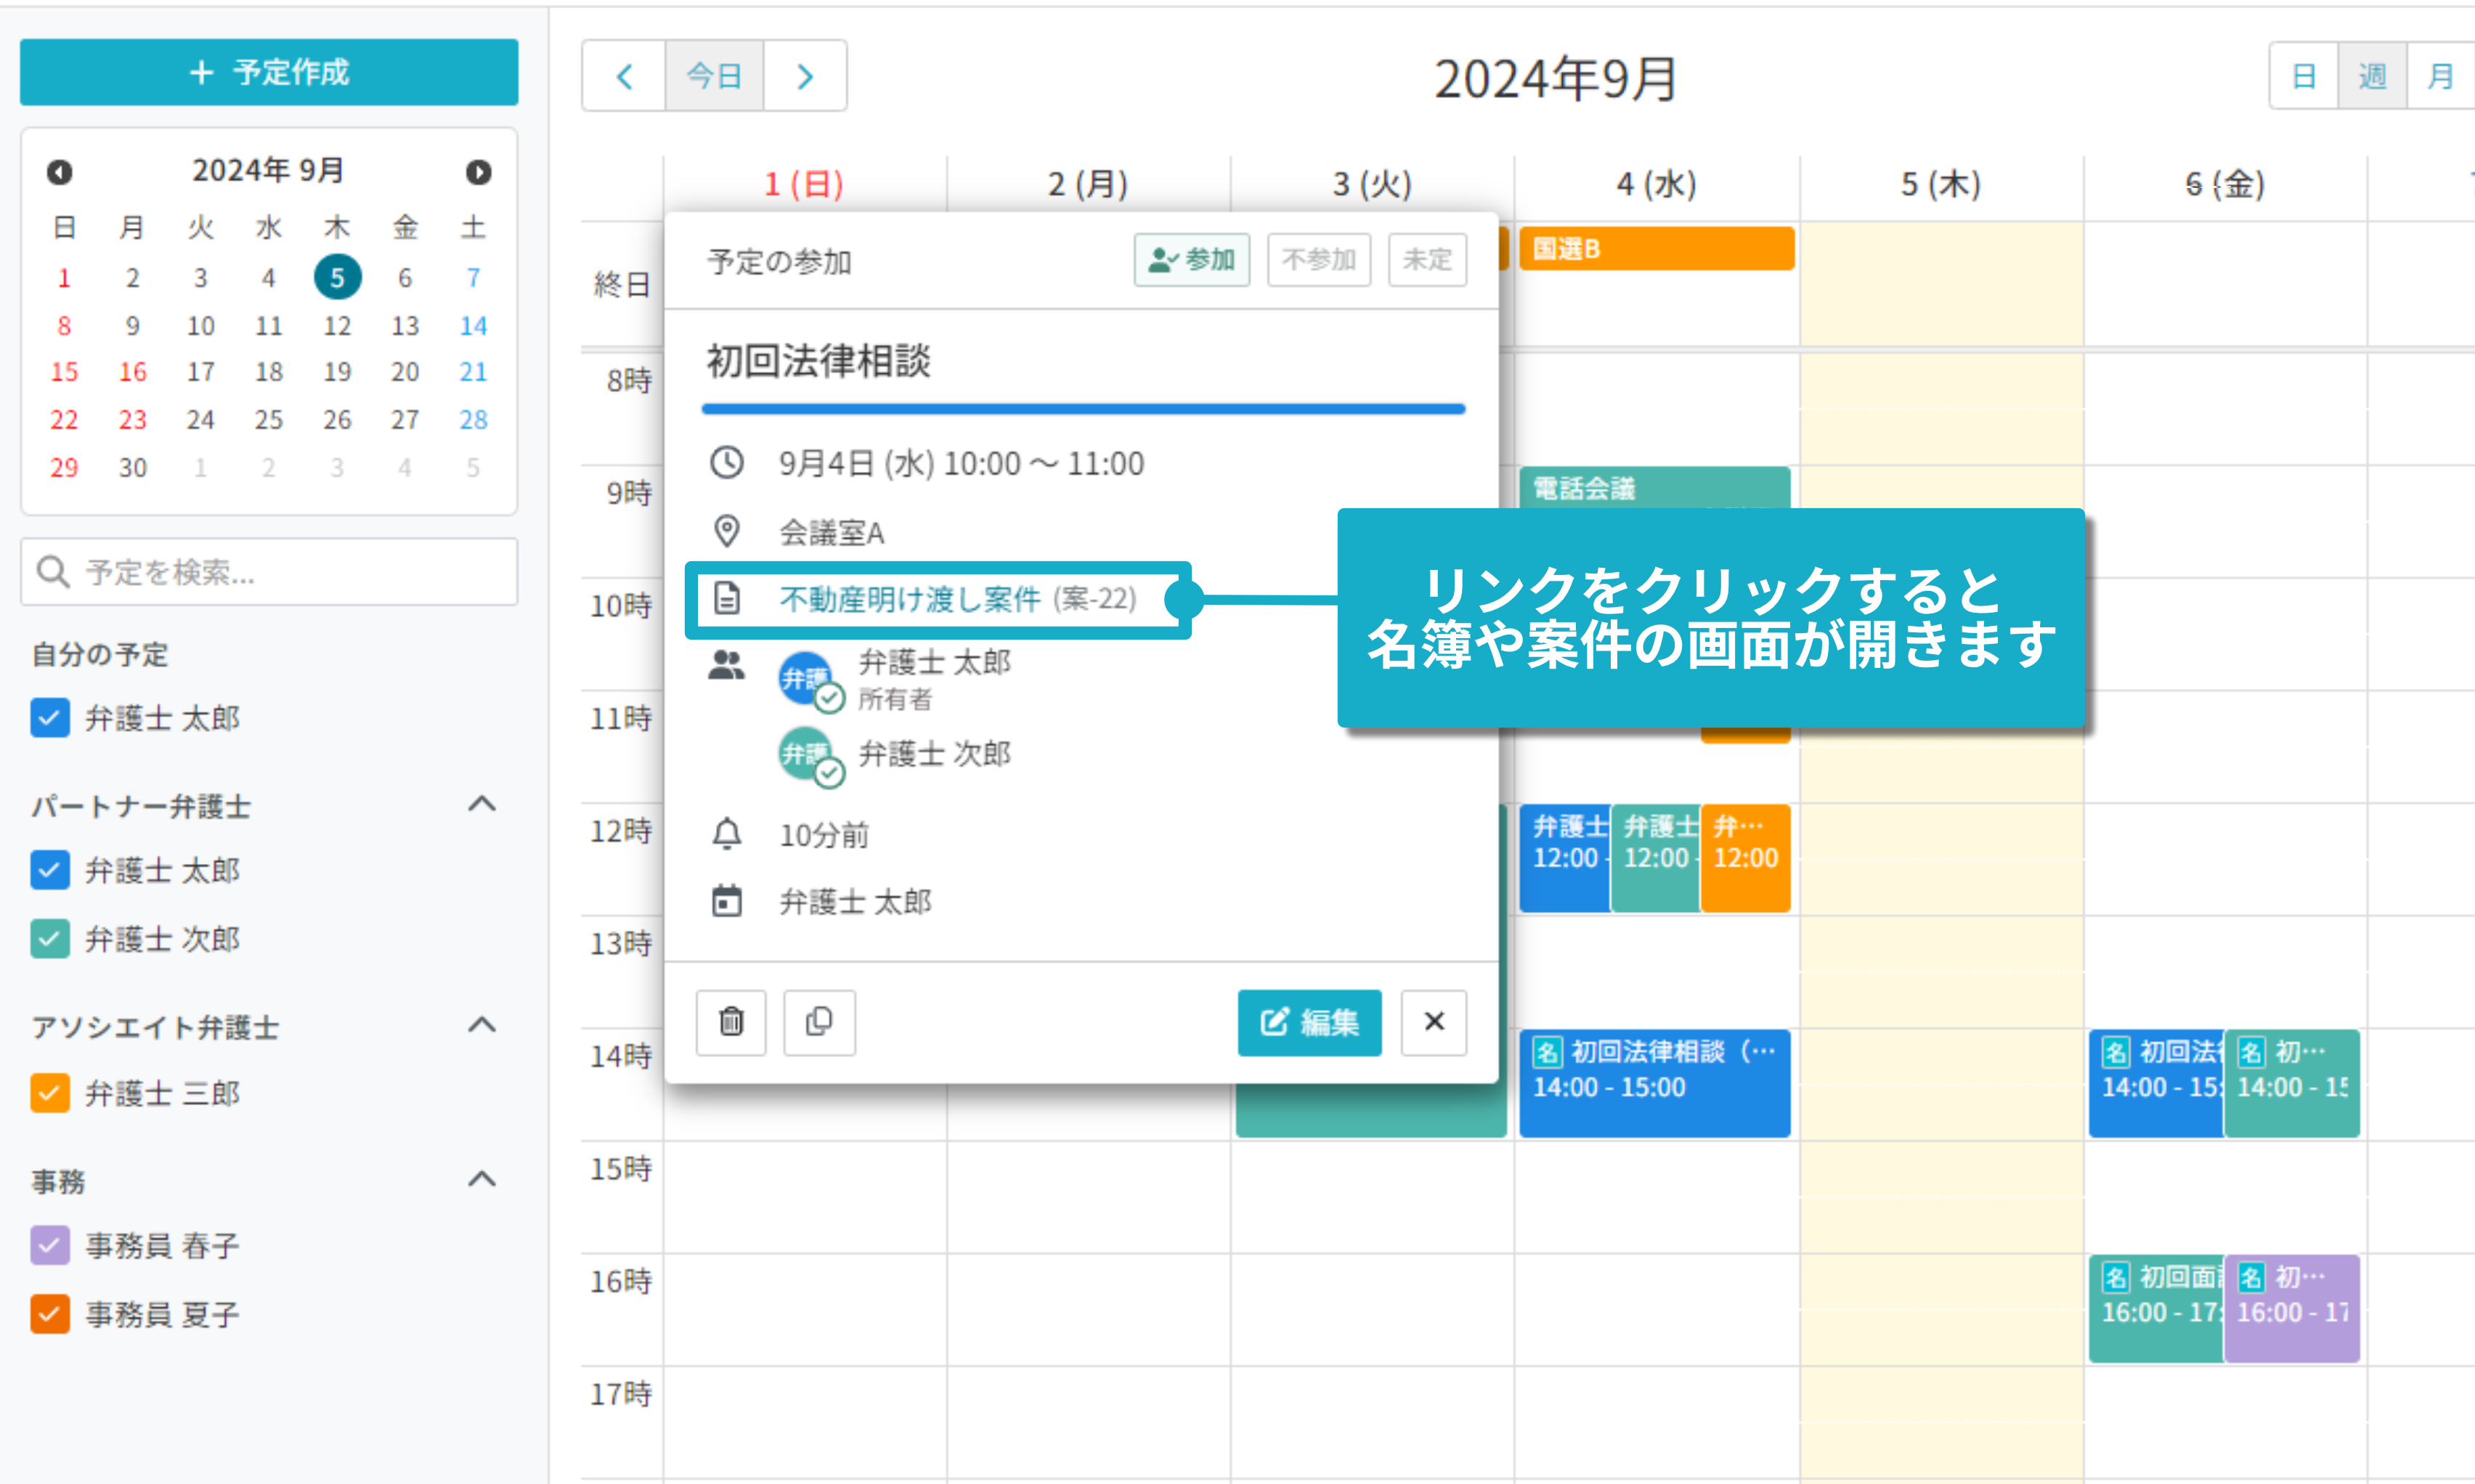Select 参加 attend button
Viewport: 2475px width, 1484px height.
(x=1191, y=260)
